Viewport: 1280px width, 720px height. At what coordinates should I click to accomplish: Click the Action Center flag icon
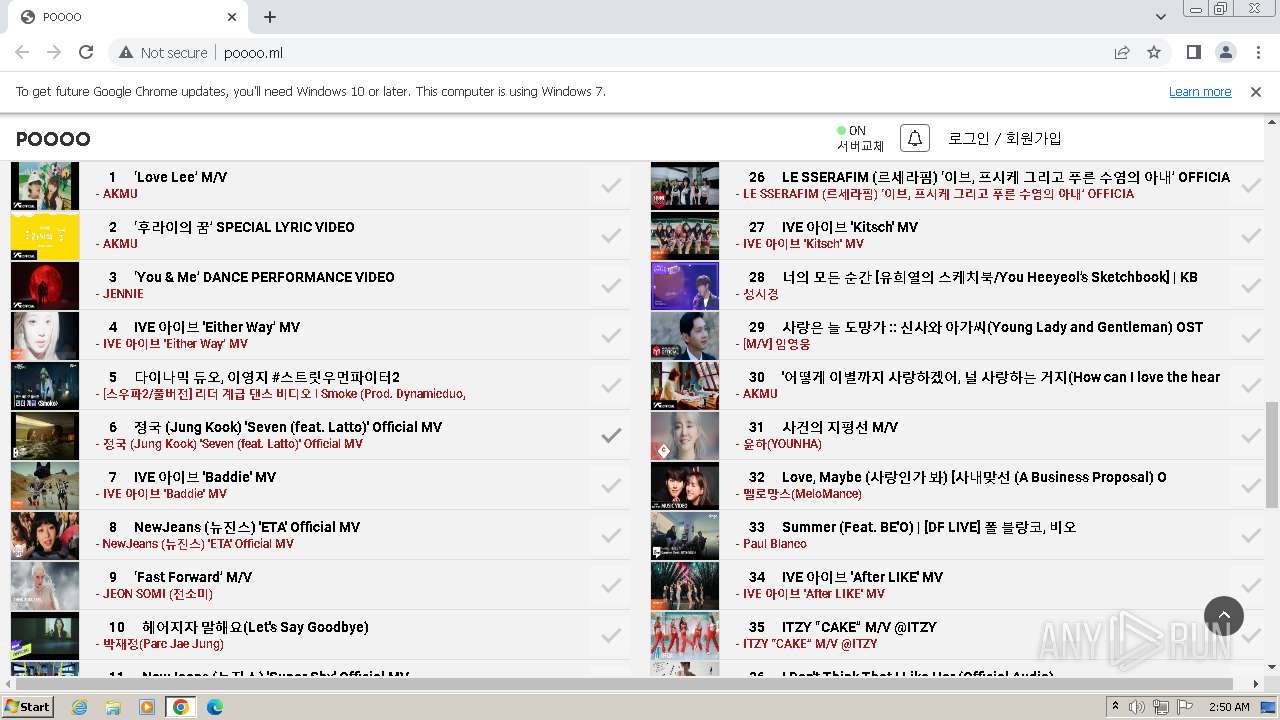pos(1185,707)
